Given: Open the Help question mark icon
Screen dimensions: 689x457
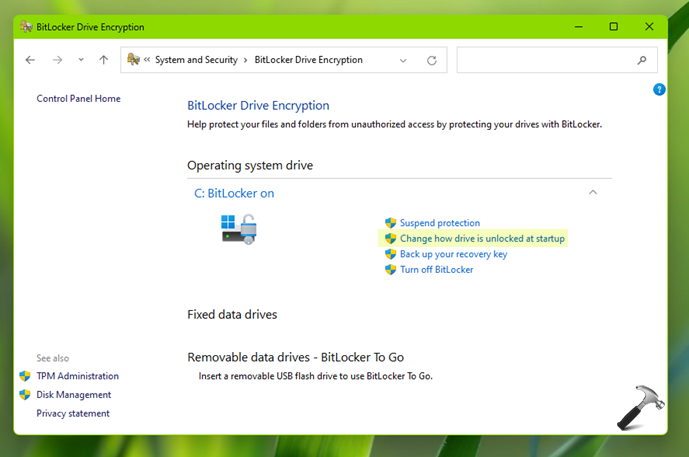Looking at the screenshot, I should click(x=659, y=89).
